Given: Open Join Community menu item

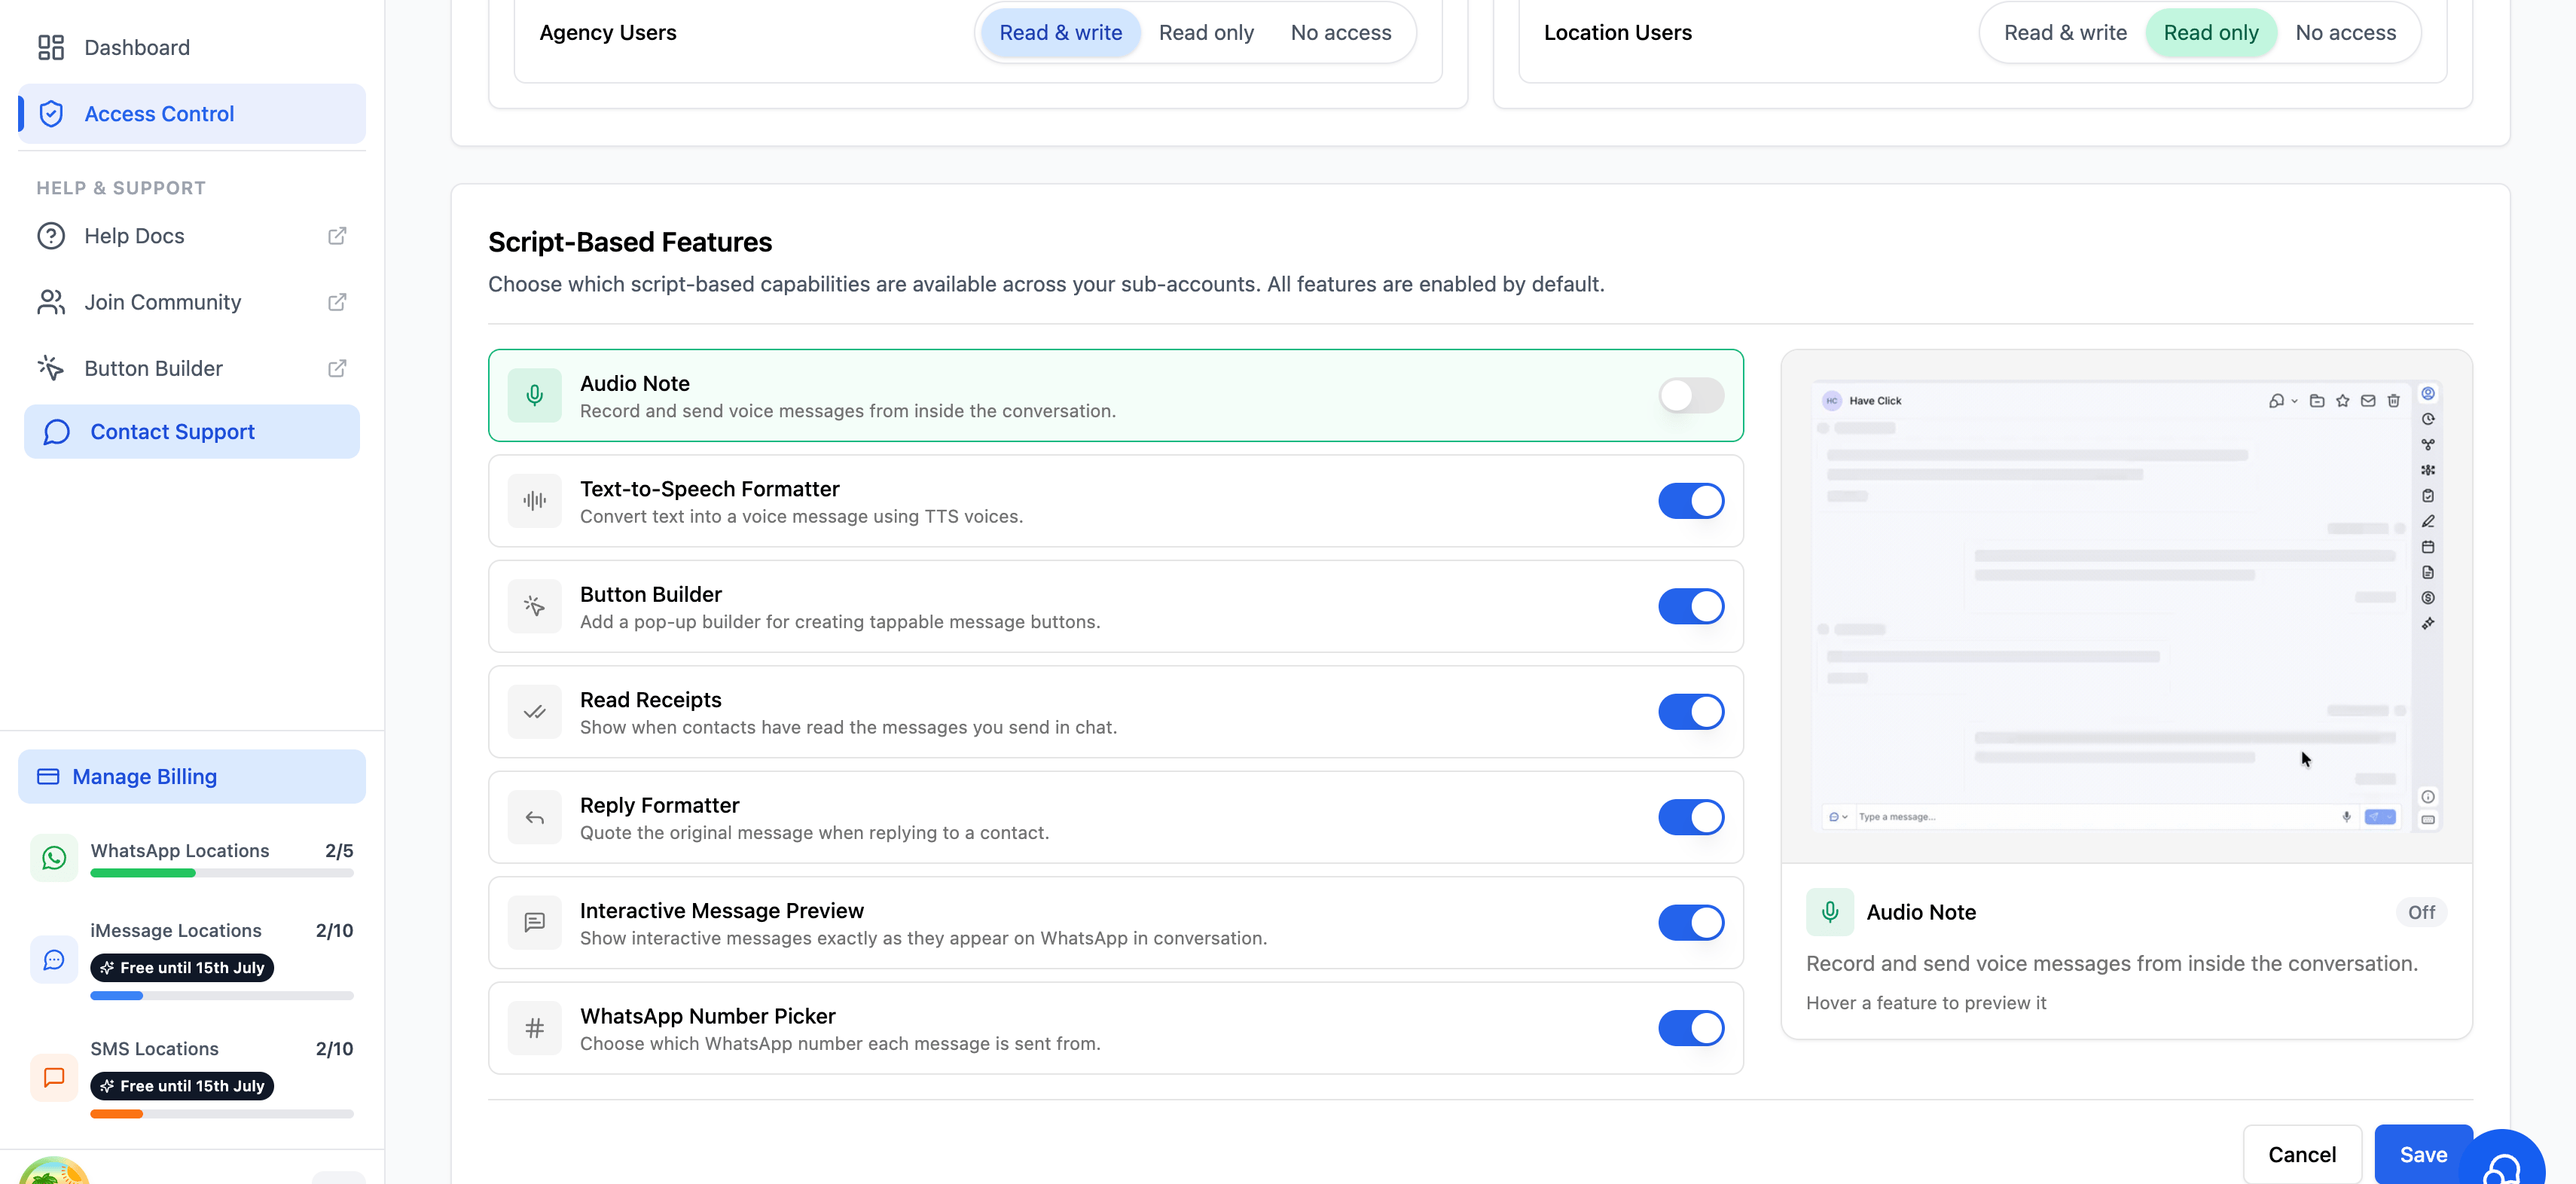Looking at the screenshot, I should coord(192,302).
